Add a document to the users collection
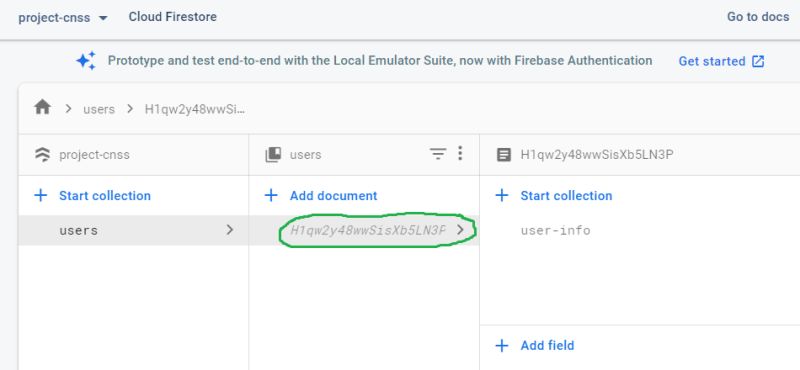 point(334,195)
